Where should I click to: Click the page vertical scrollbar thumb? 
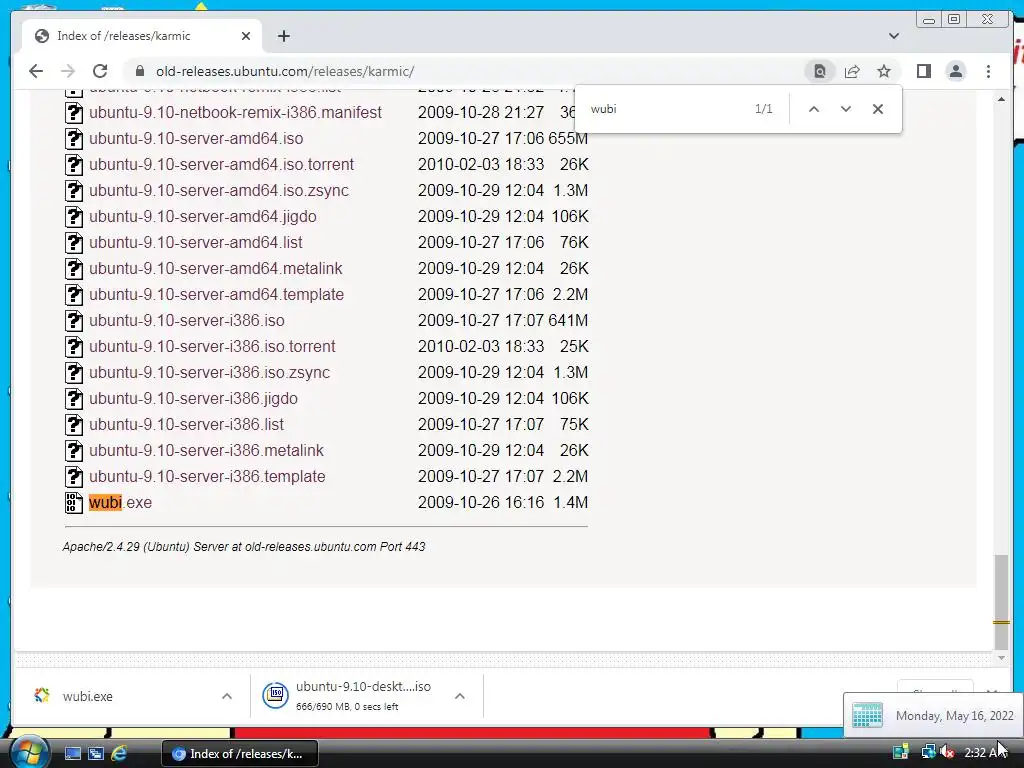coord(1001,601)
